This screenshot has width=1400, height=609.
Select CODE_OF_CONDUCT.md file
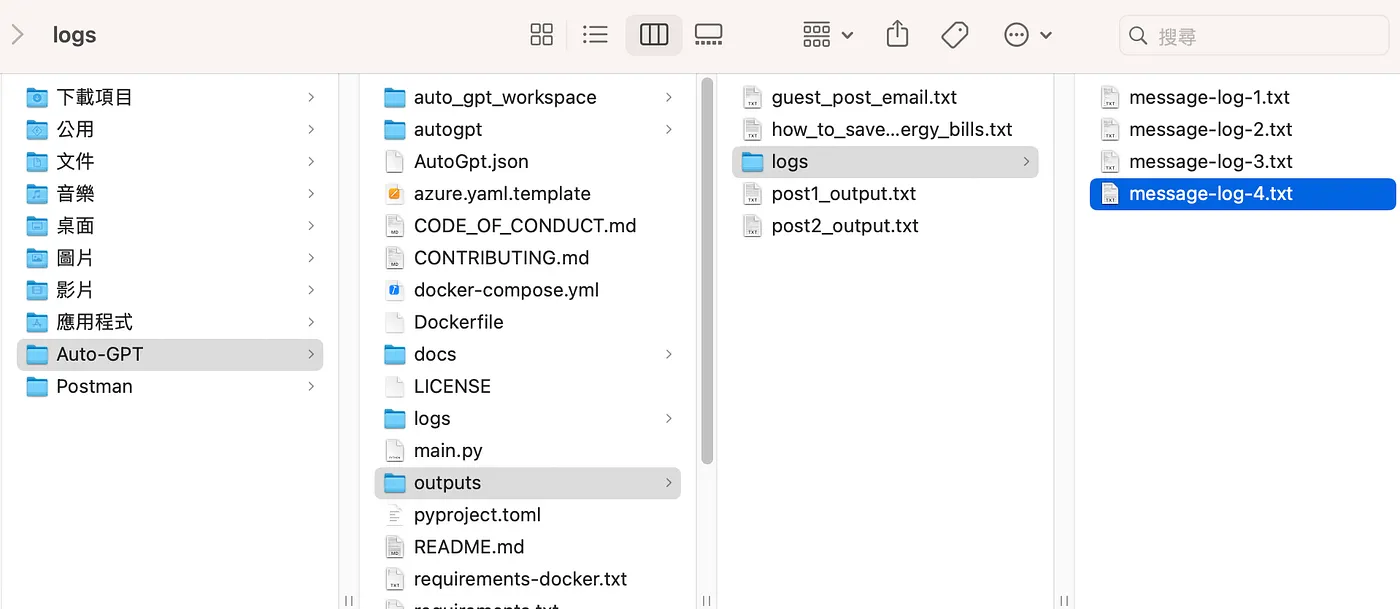528,225
